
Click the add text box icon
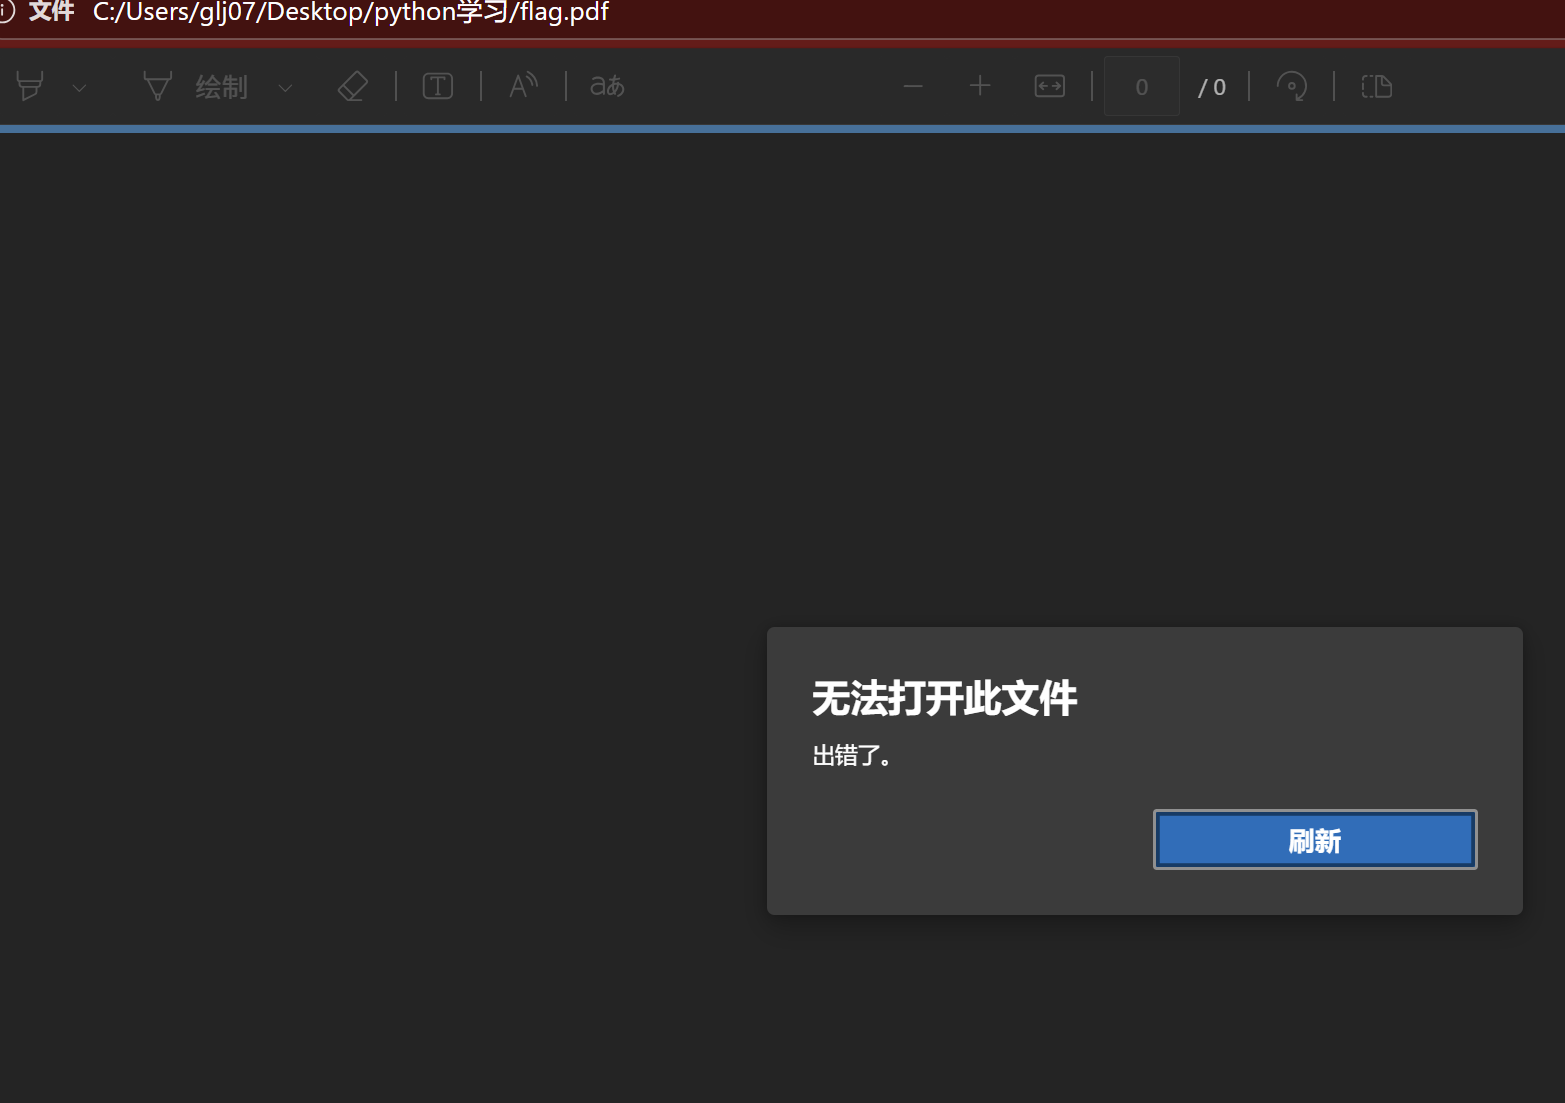[438, 87]
